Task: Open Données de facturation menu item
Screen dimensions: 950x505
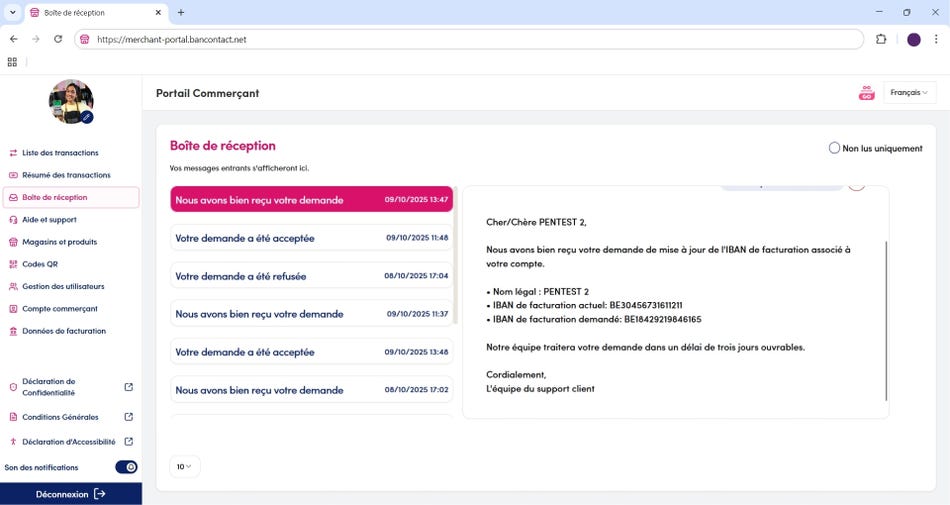Action: coord(63,331)
